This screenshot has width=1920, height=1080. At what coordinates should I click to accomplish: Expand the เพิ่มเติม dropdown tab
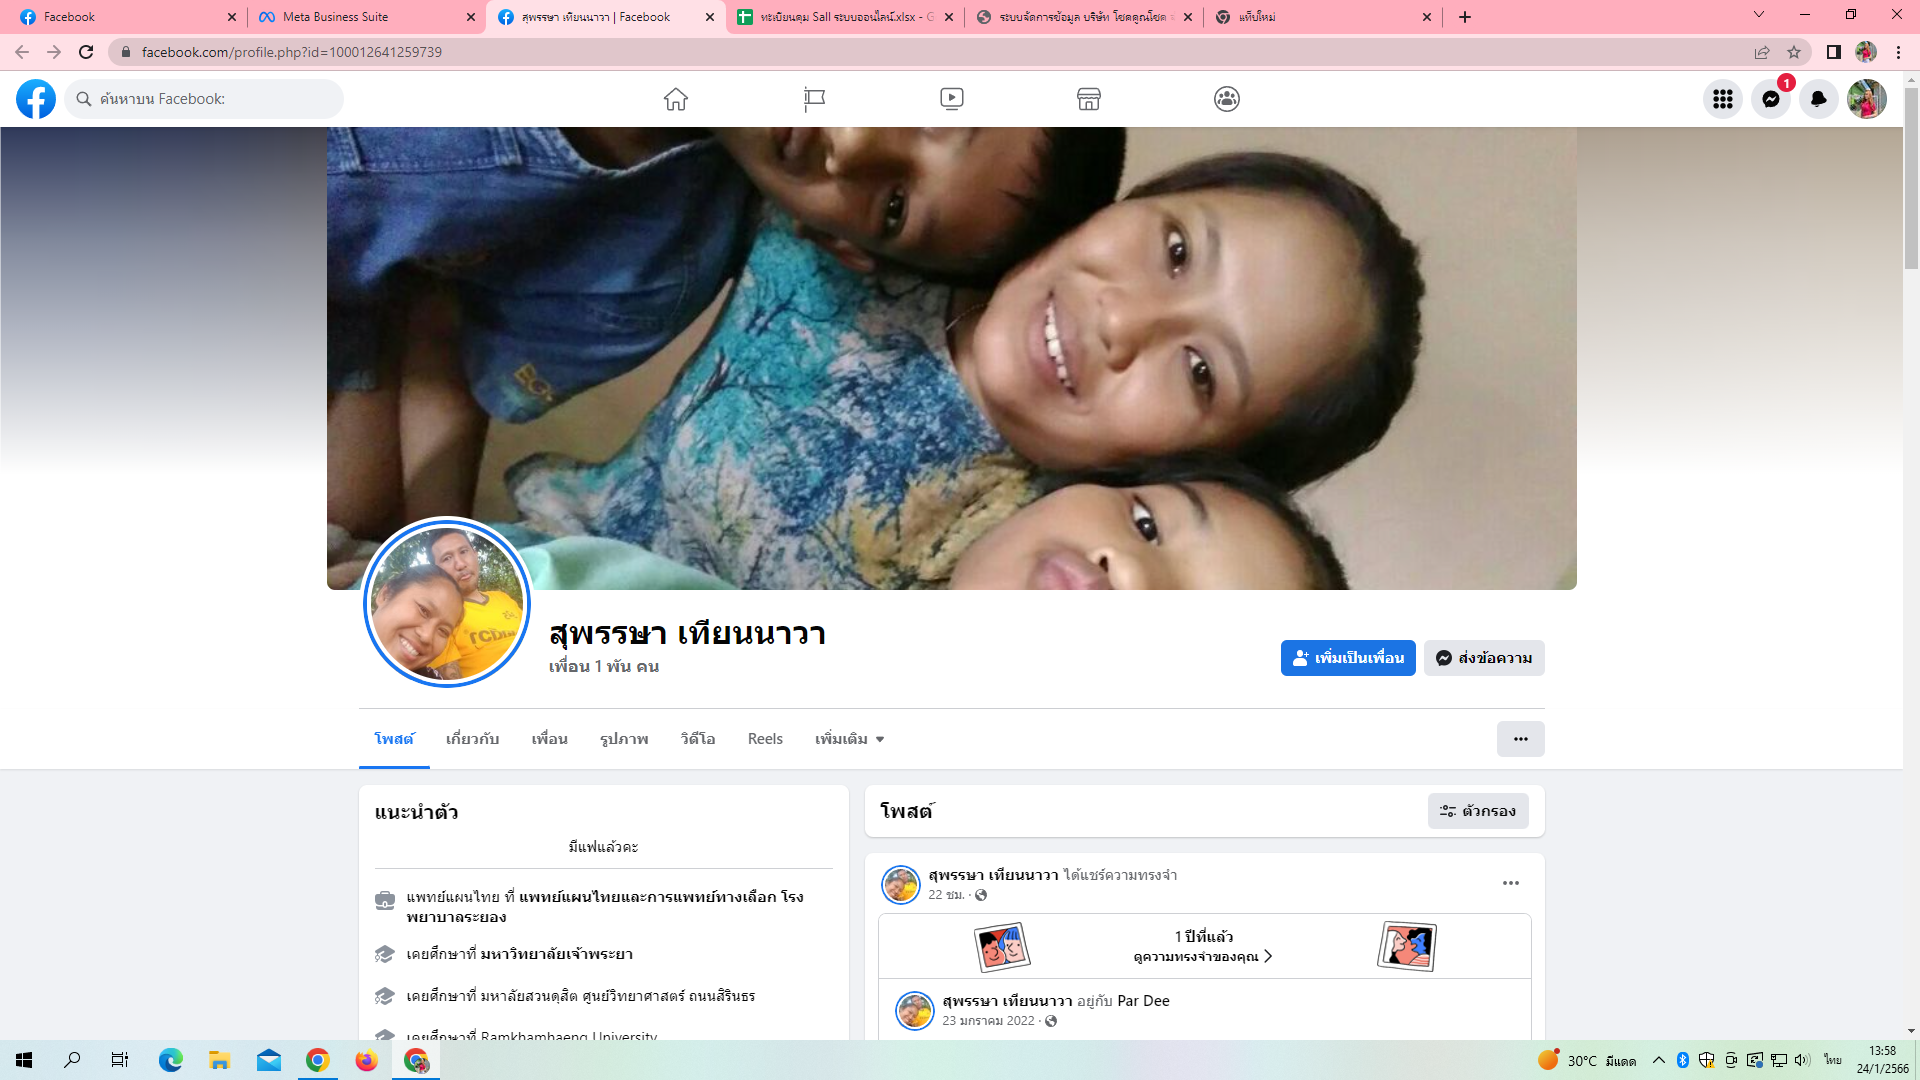click(849, 739)
